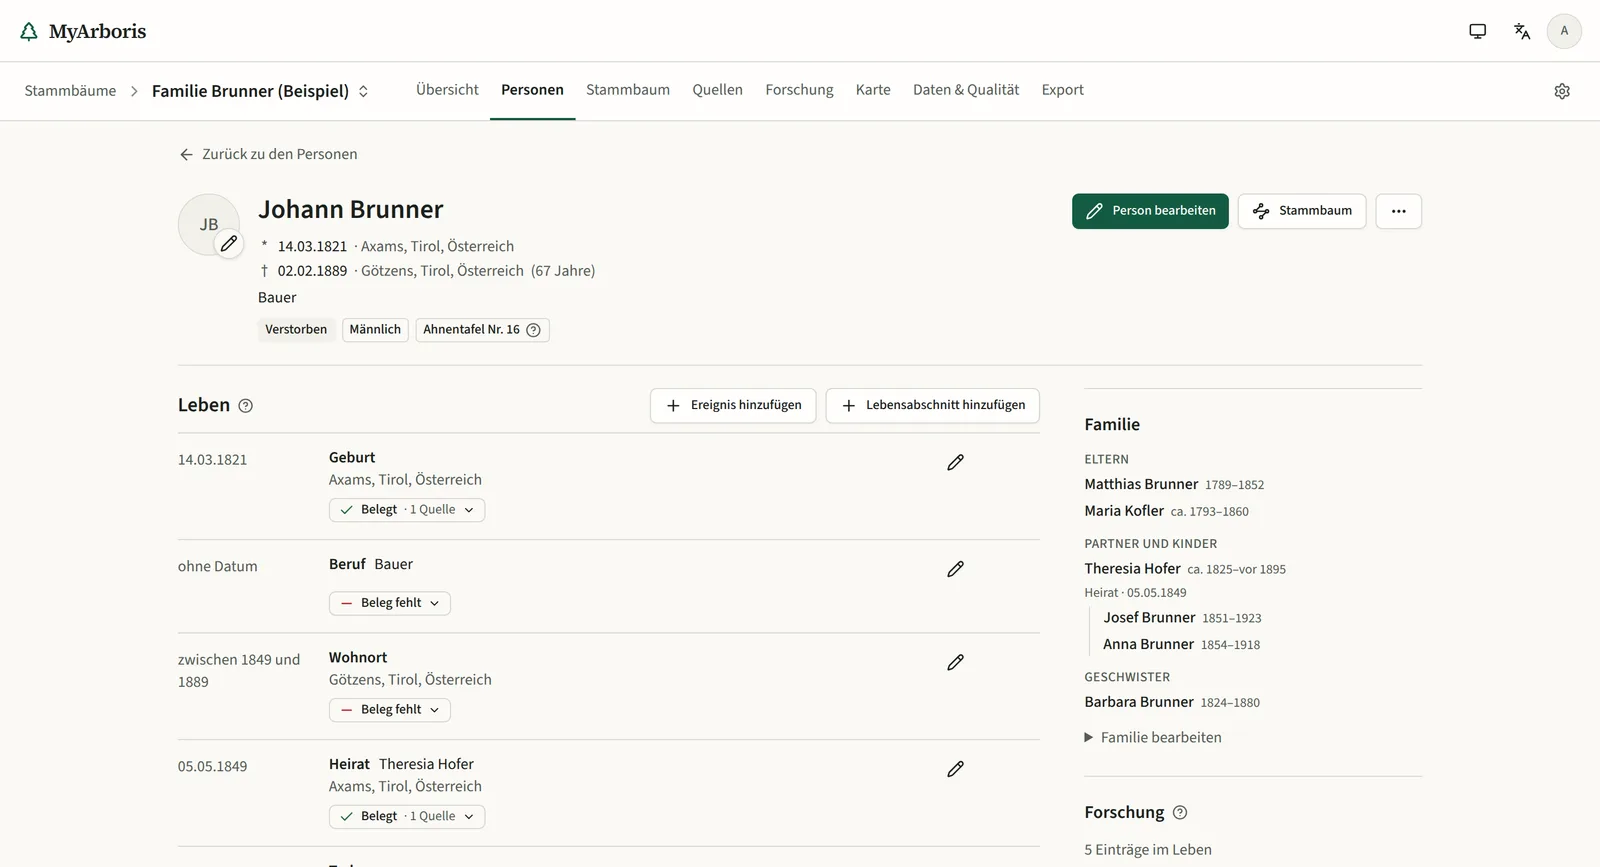Click the '5 Einträge im Leben' text
1600x867 pixels.
point(1148,850)
